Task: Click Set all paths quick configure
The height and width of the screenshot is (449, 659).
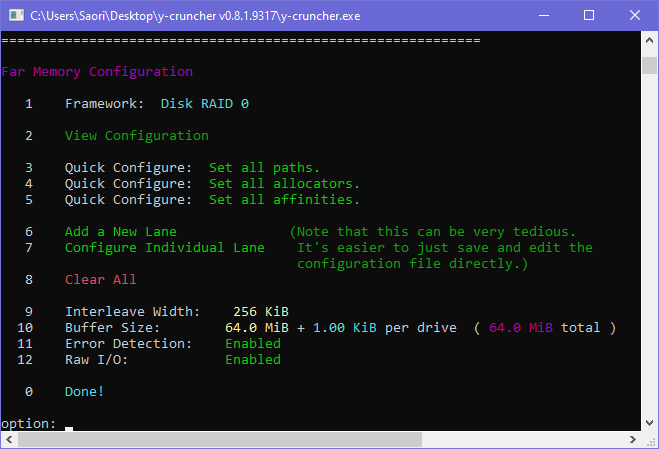Action: click(264, 168)
